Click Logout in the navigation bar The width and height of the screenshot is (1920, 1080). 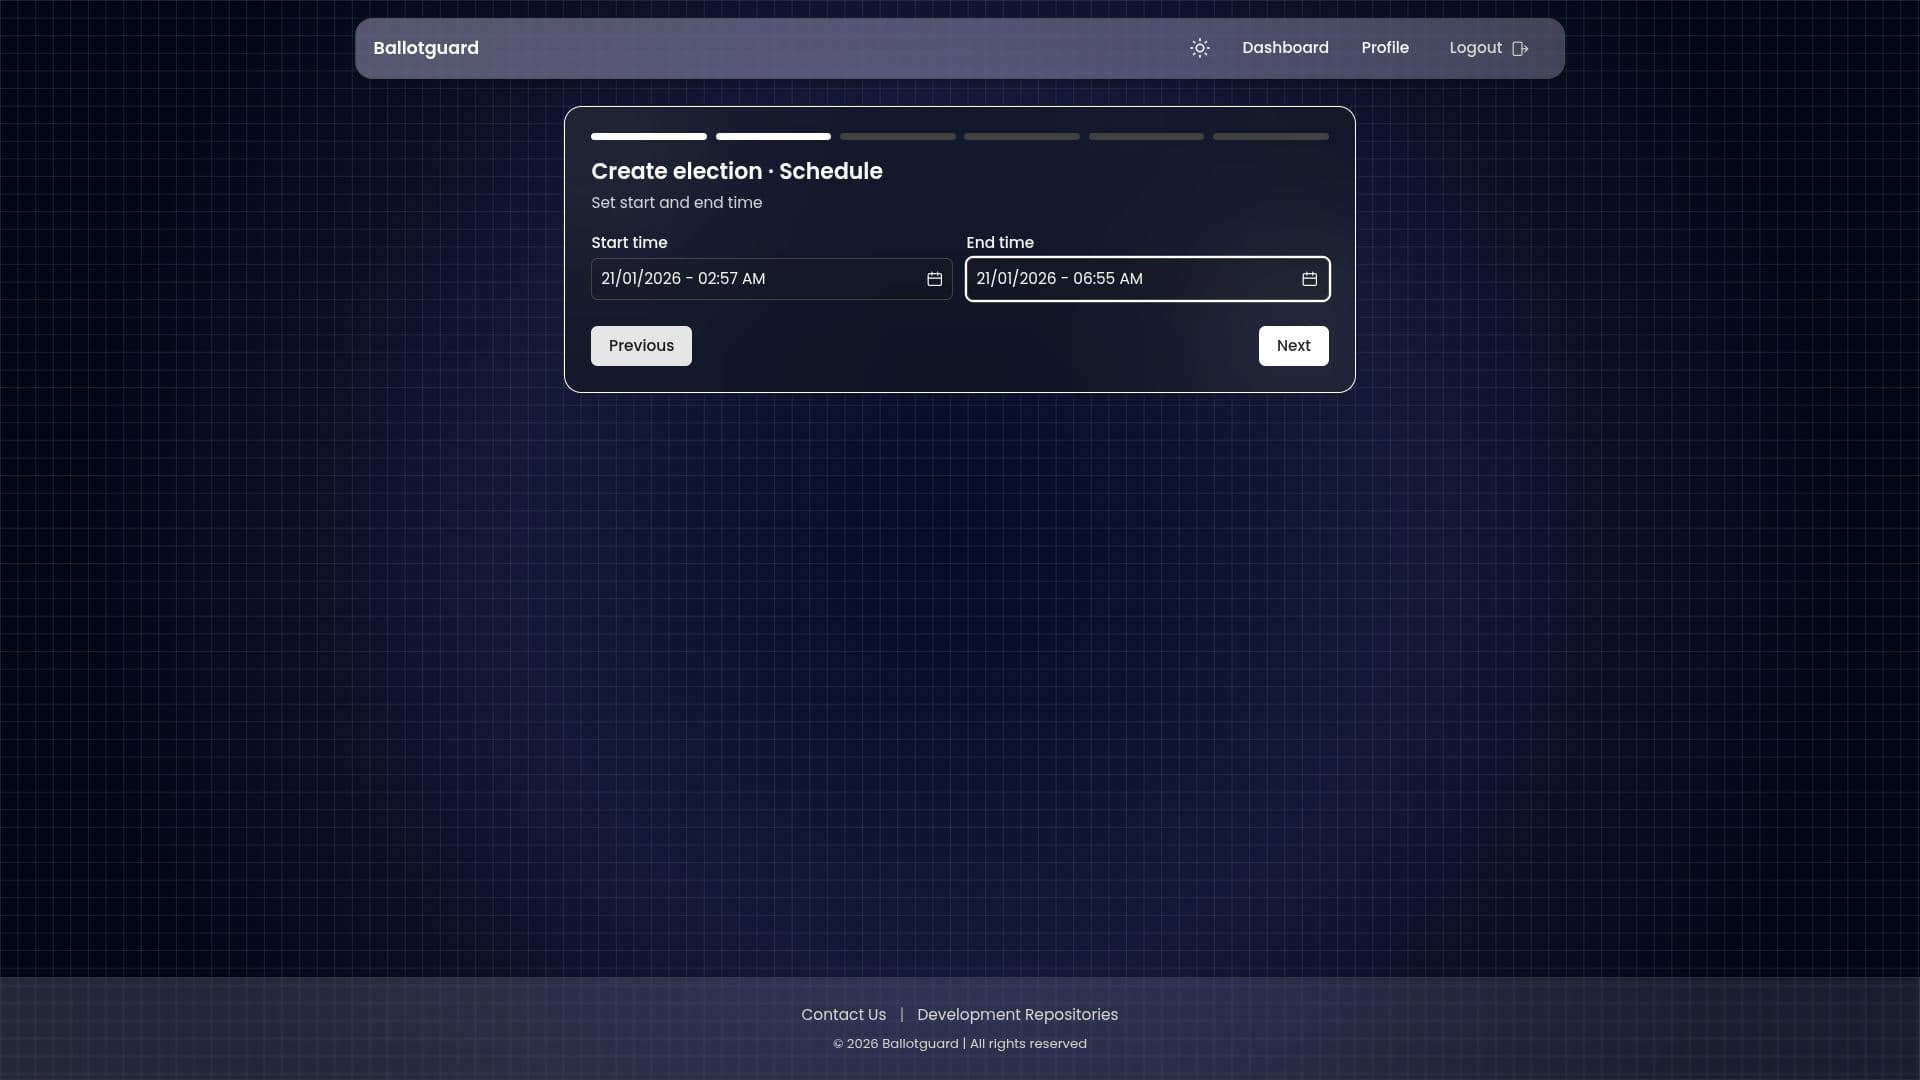(x=1476, y=48)
